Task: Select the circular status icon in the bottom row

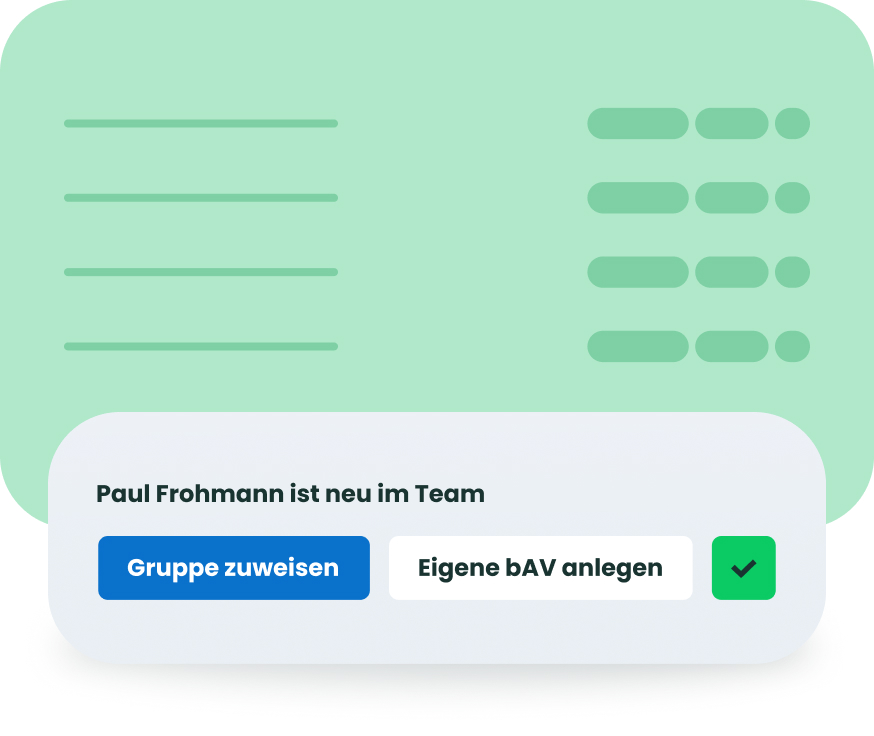Action: tap(793, 346)
